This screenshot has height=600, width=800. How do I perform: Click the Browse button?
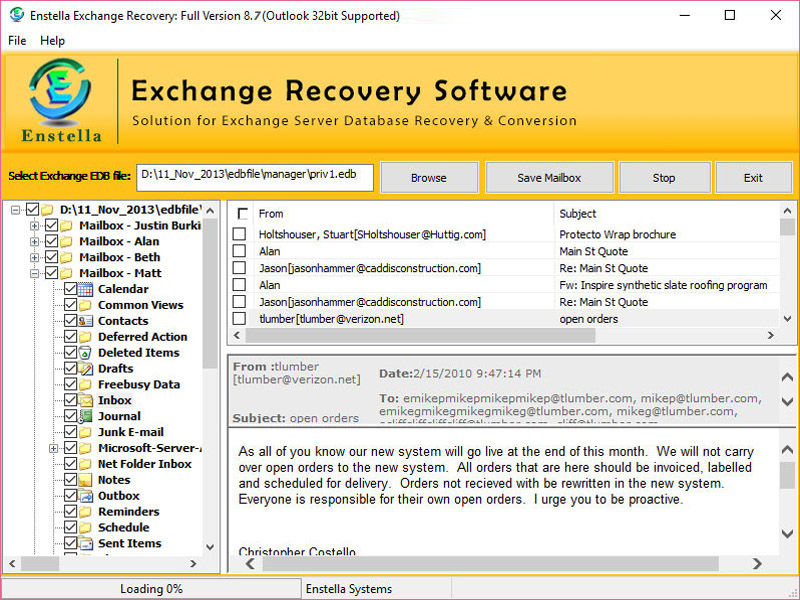428,178
